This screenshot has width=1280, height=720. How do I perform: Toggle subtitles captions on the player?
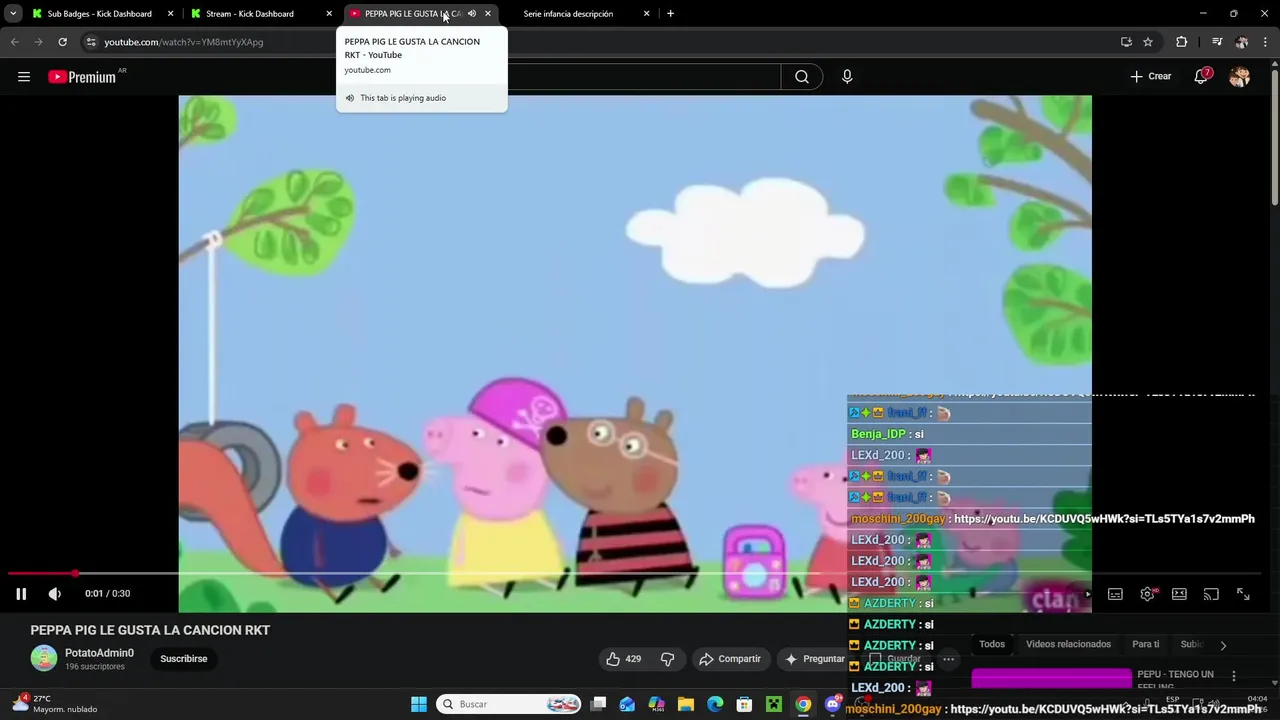coord(1115,594)
